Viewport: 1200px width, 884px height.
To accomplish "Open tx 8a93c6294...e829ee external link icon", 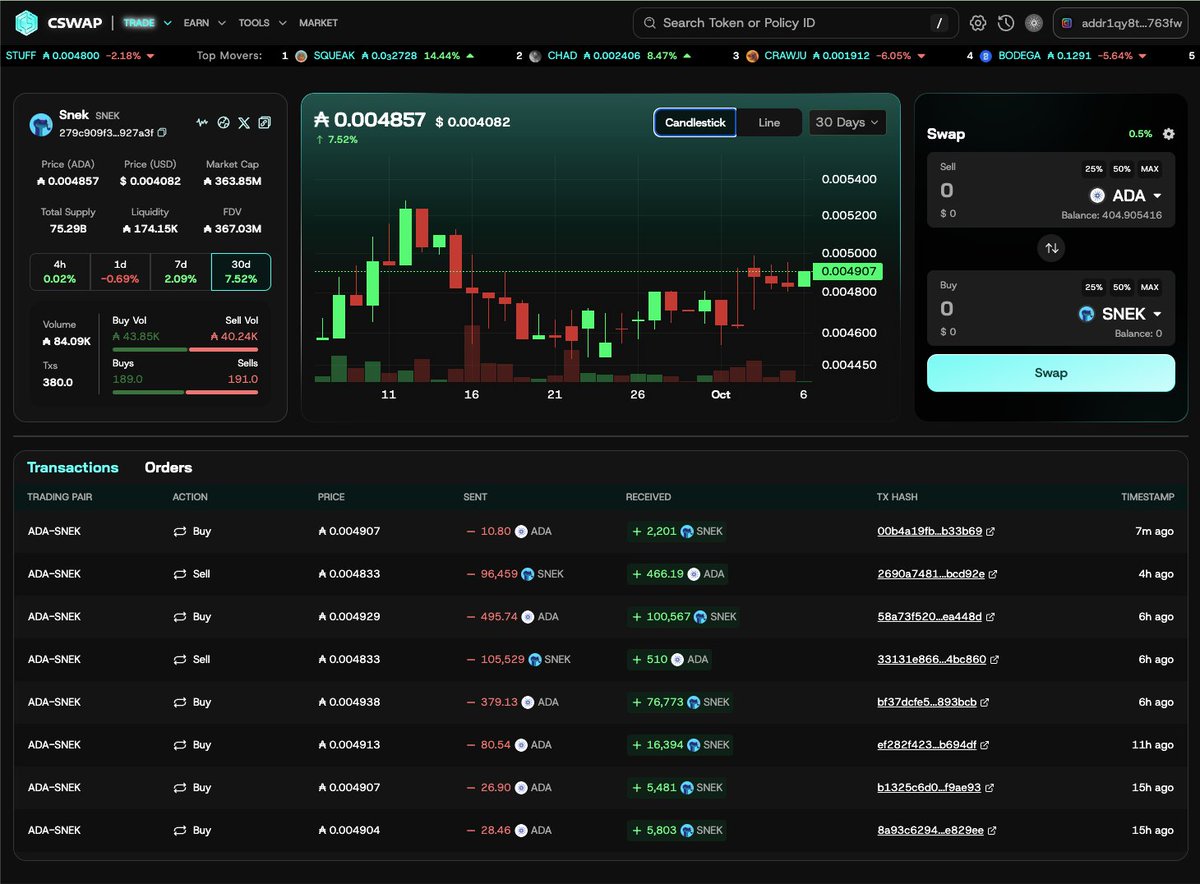I will (991, 831).
